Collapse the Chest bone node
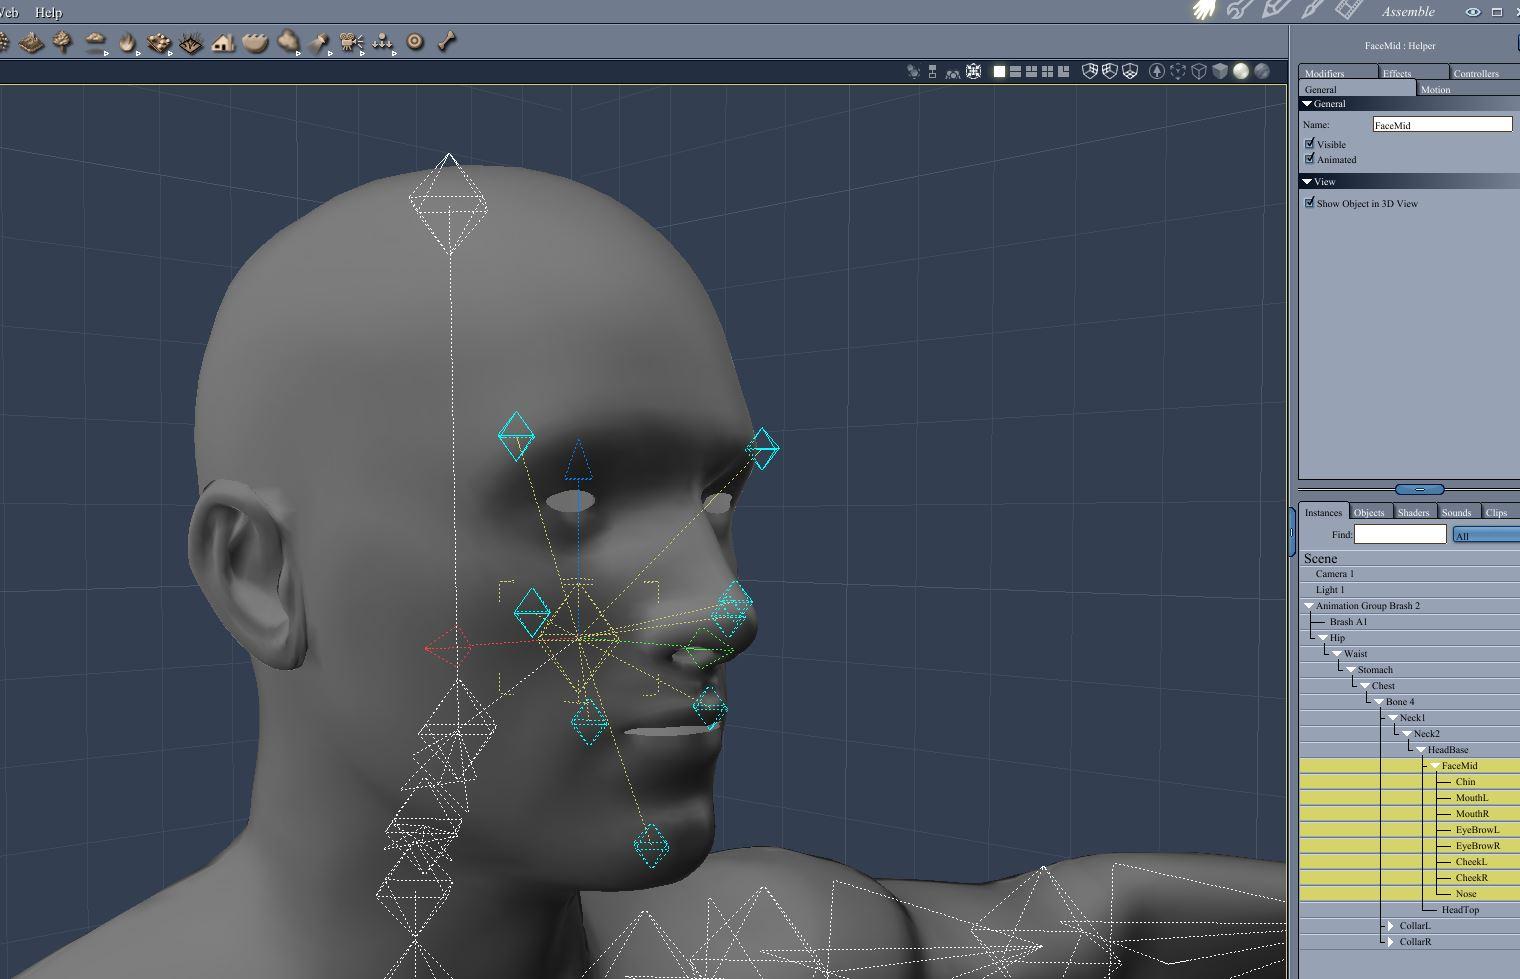1520x979 pixels. tap(1365, 686)
